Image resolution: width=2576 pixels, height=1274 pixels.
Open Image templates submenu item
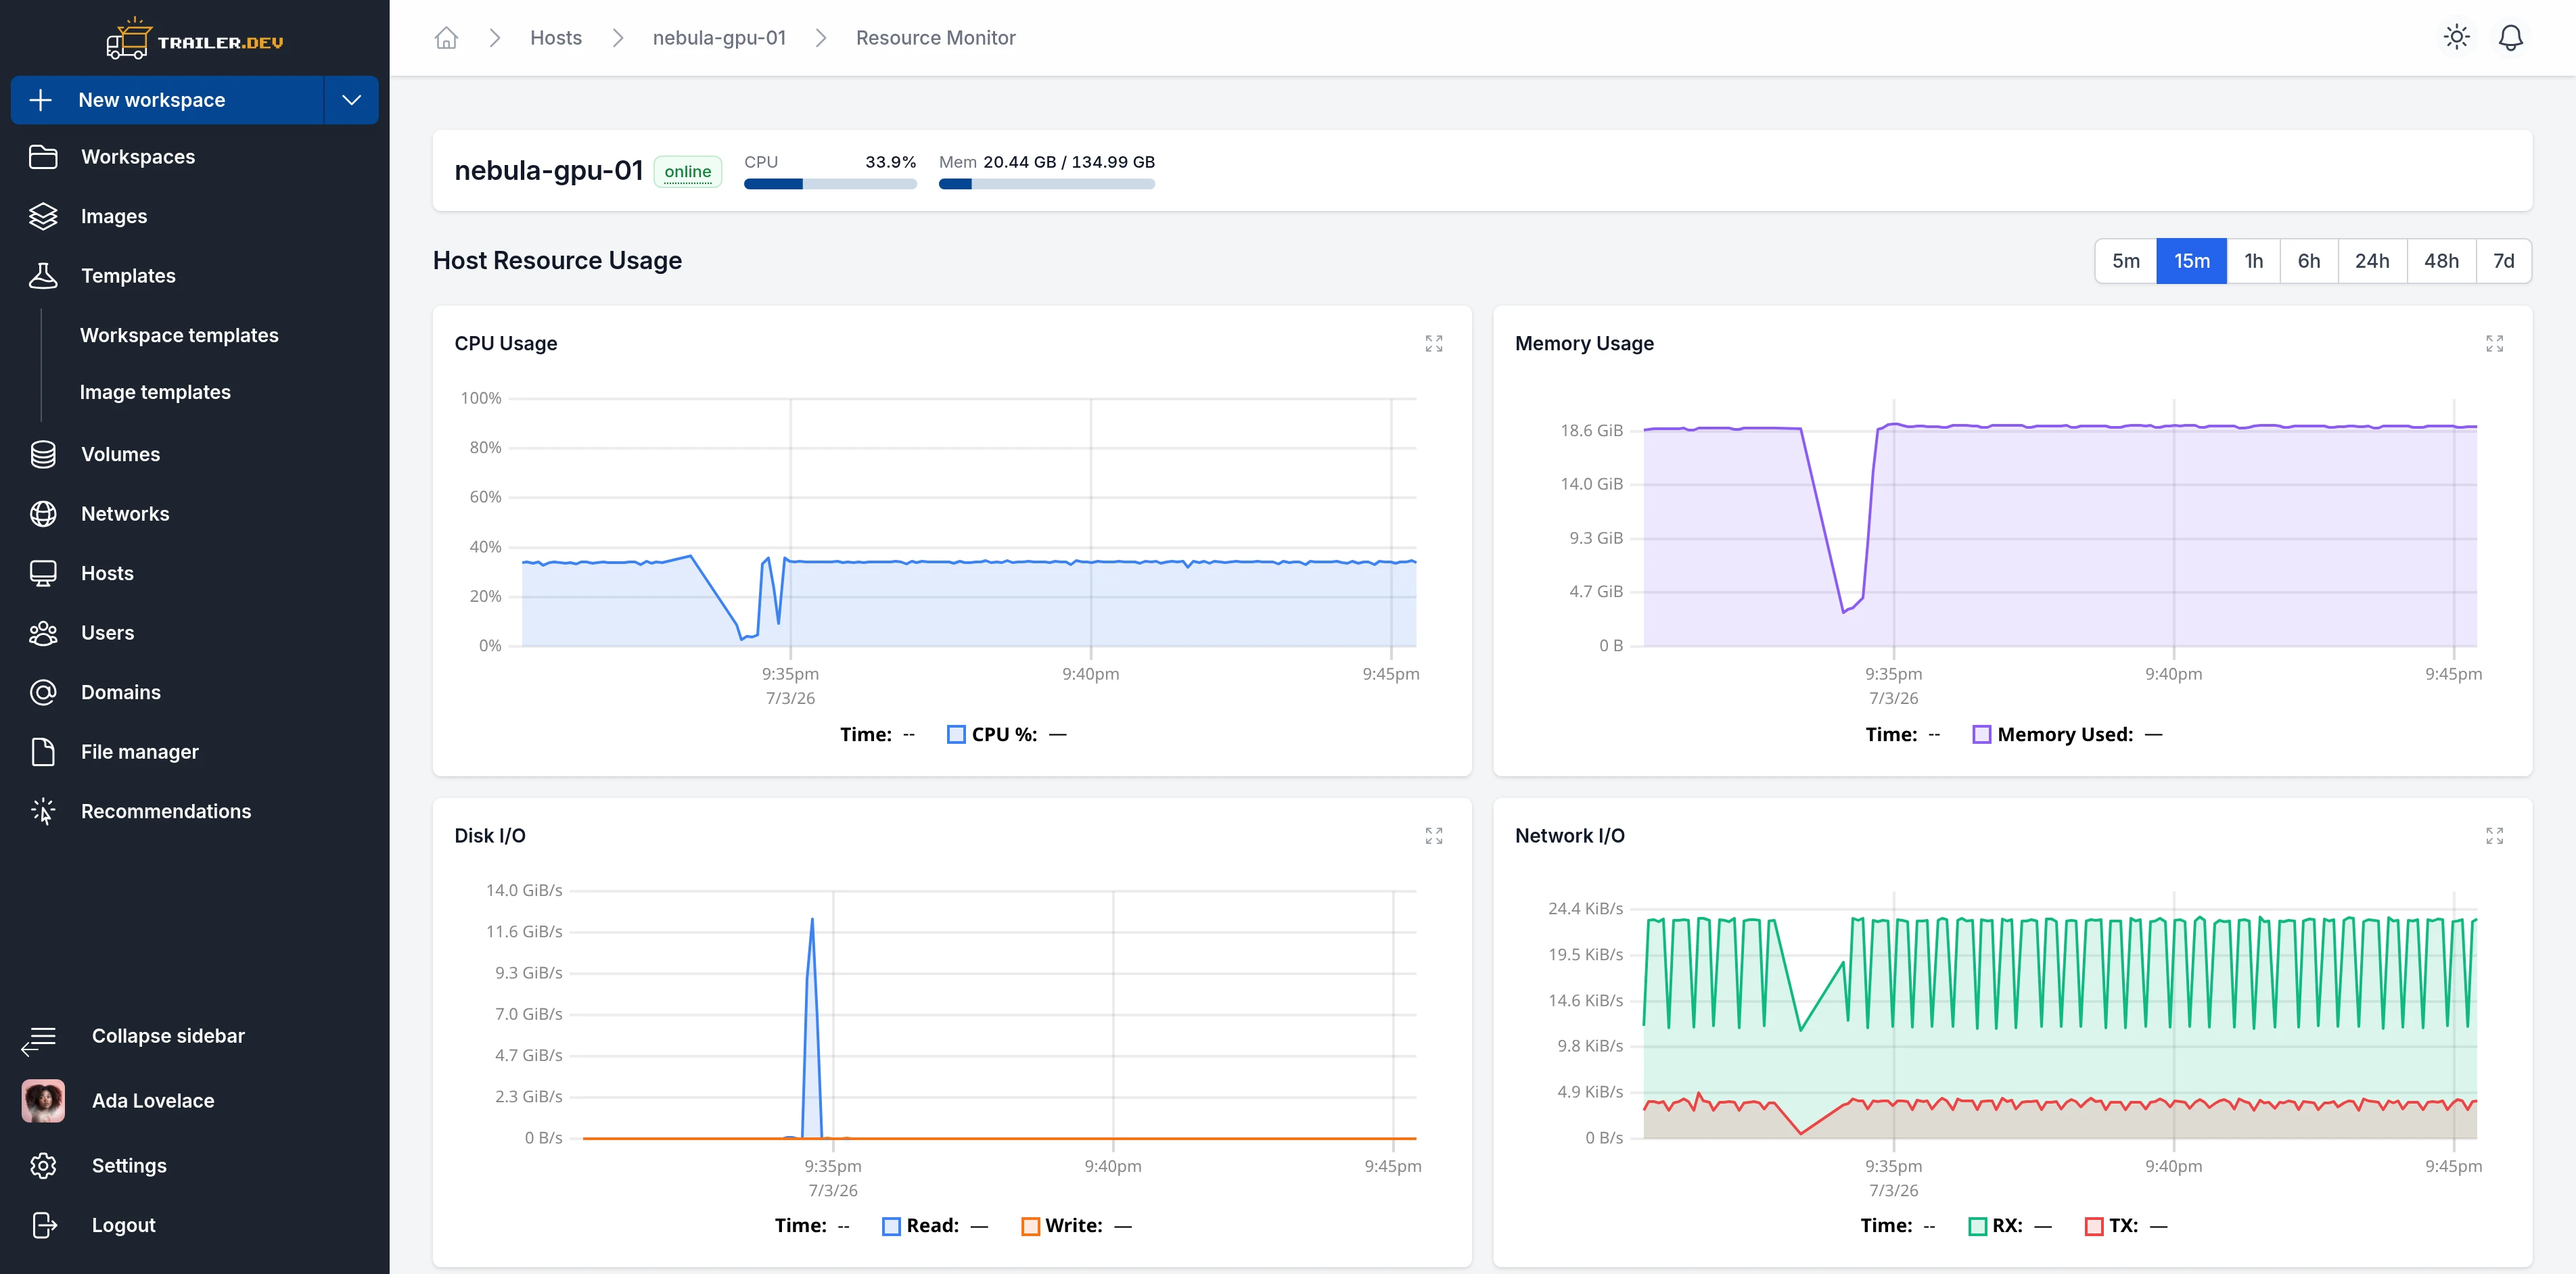point(155,392)
